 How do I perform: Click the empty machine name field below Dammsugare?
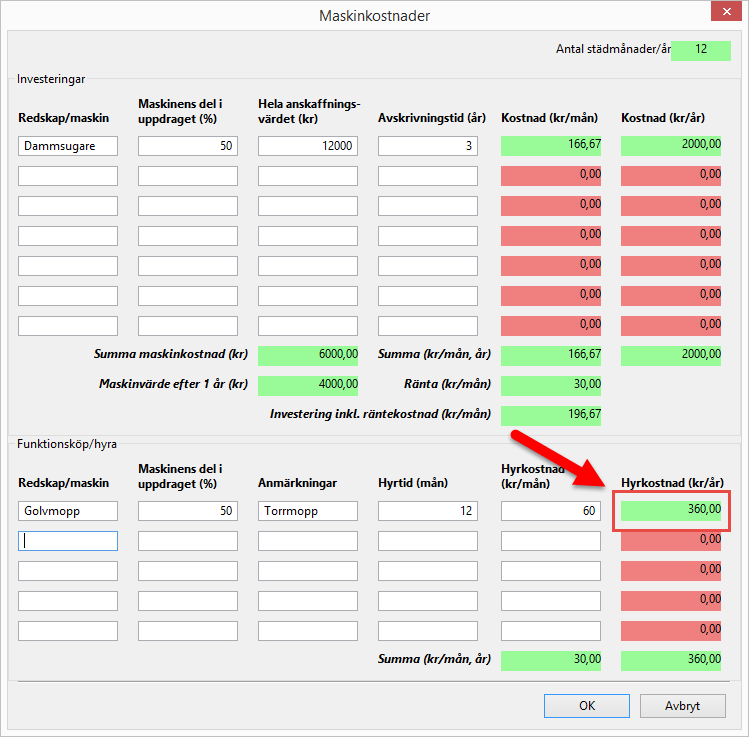(68, 176)
